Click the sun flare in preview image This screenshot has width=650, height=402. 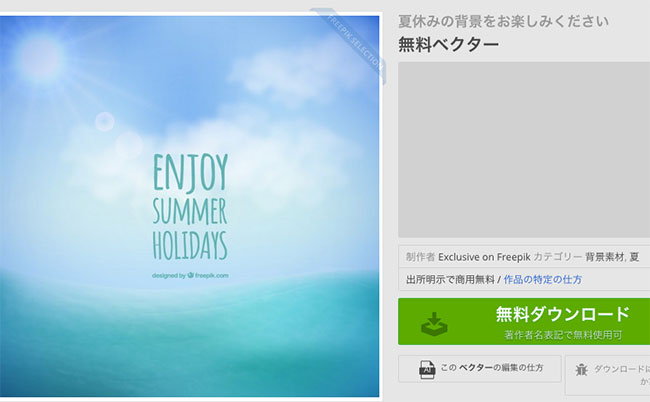coord(40,57)
